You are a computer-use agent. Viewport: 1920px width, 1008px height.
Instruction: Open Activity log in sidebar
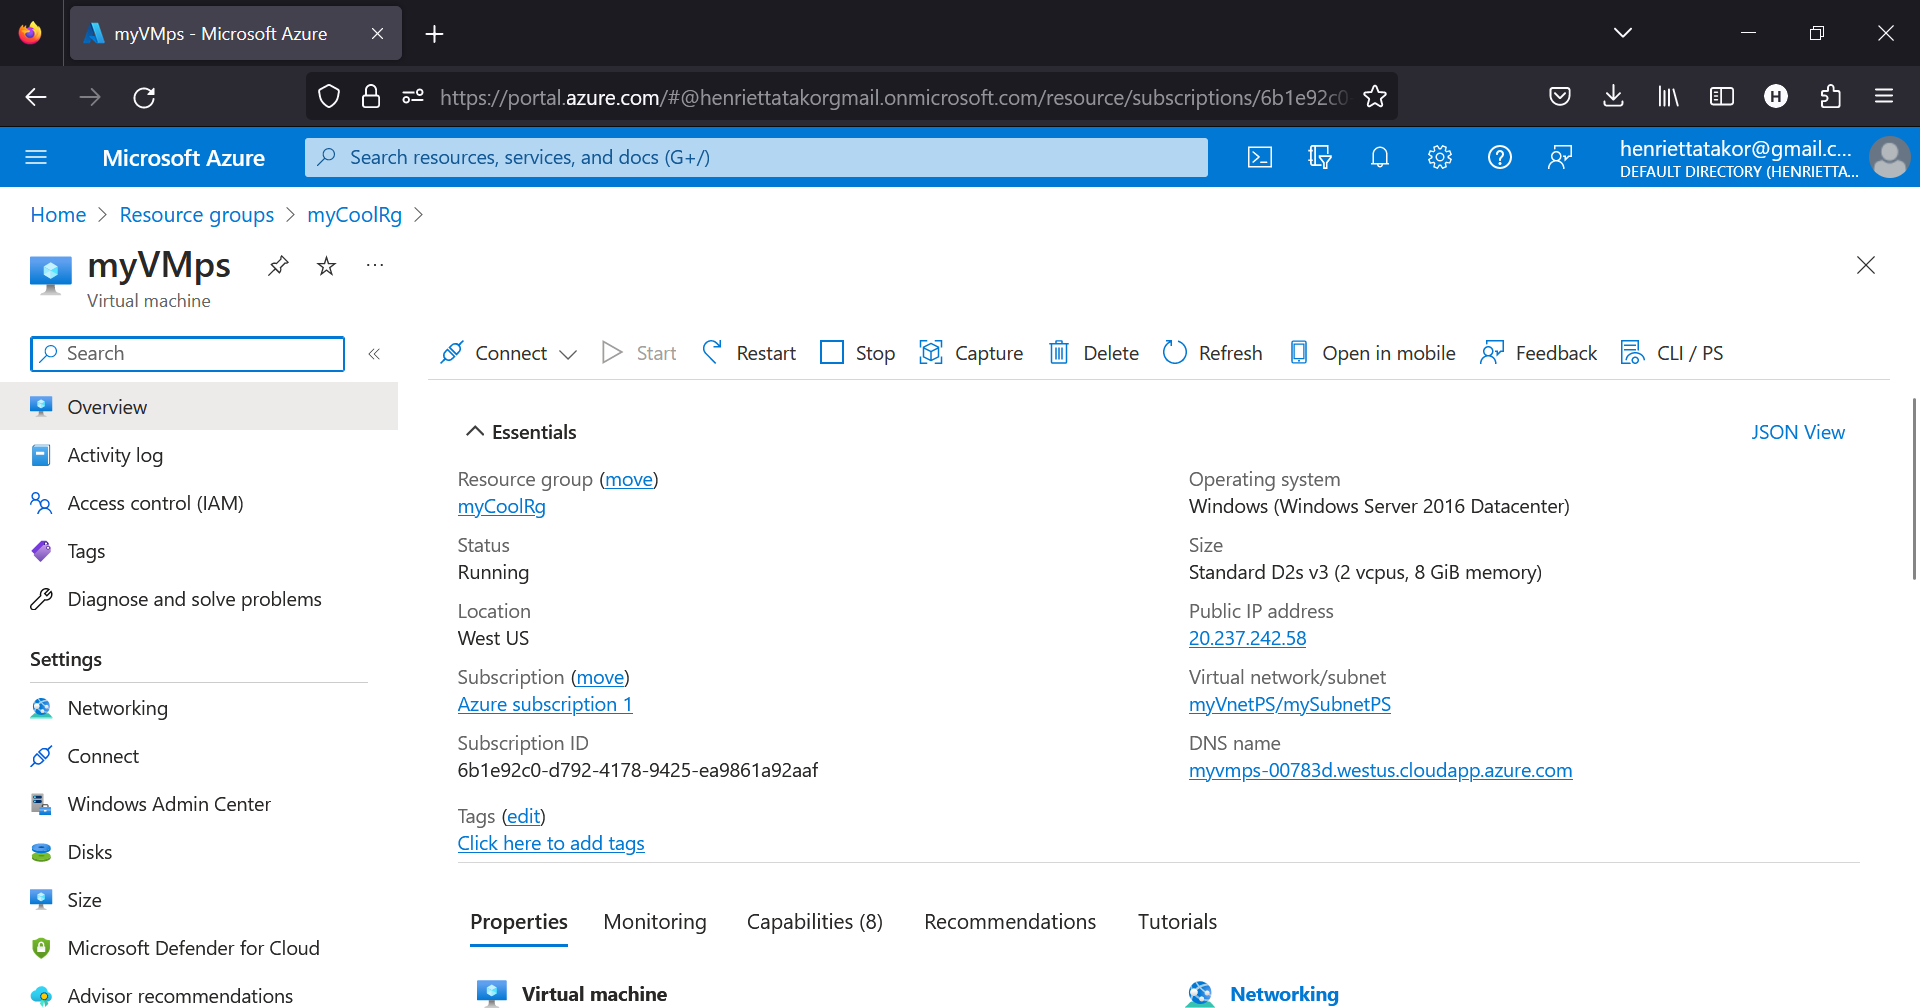tap(115, 455)
